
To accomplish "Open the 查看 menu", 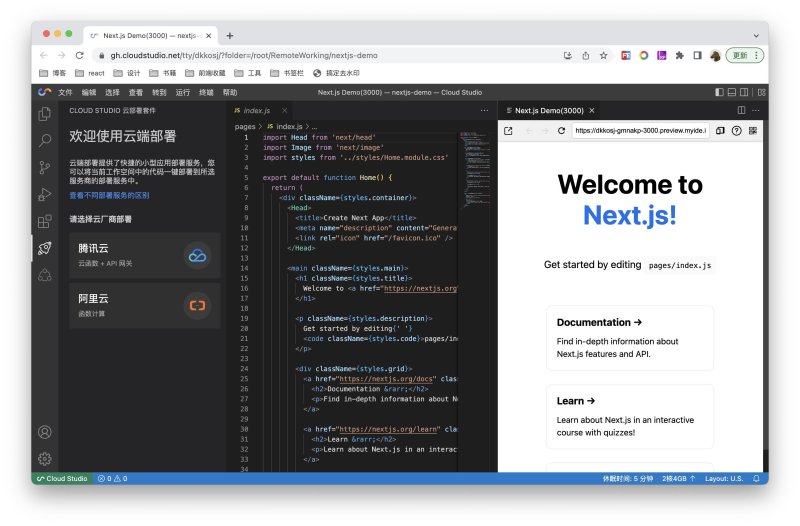I will pyautogui.click(x=136, y=92).
